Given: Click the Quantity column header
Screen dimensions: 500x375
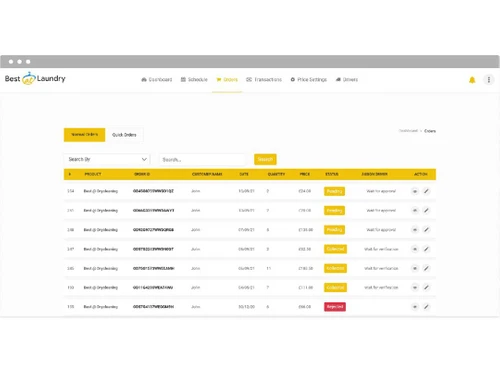Looking at the screenshot, I should 276,174.
